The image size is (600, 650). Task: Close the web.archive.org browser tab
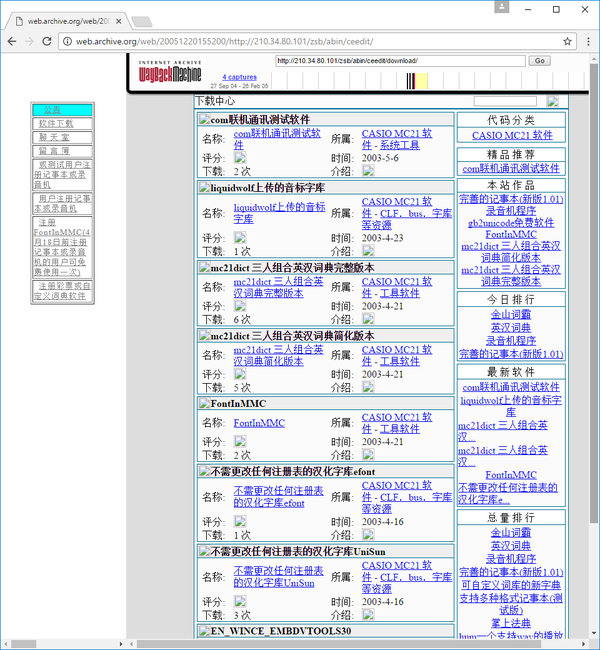[x=119, y=21]
